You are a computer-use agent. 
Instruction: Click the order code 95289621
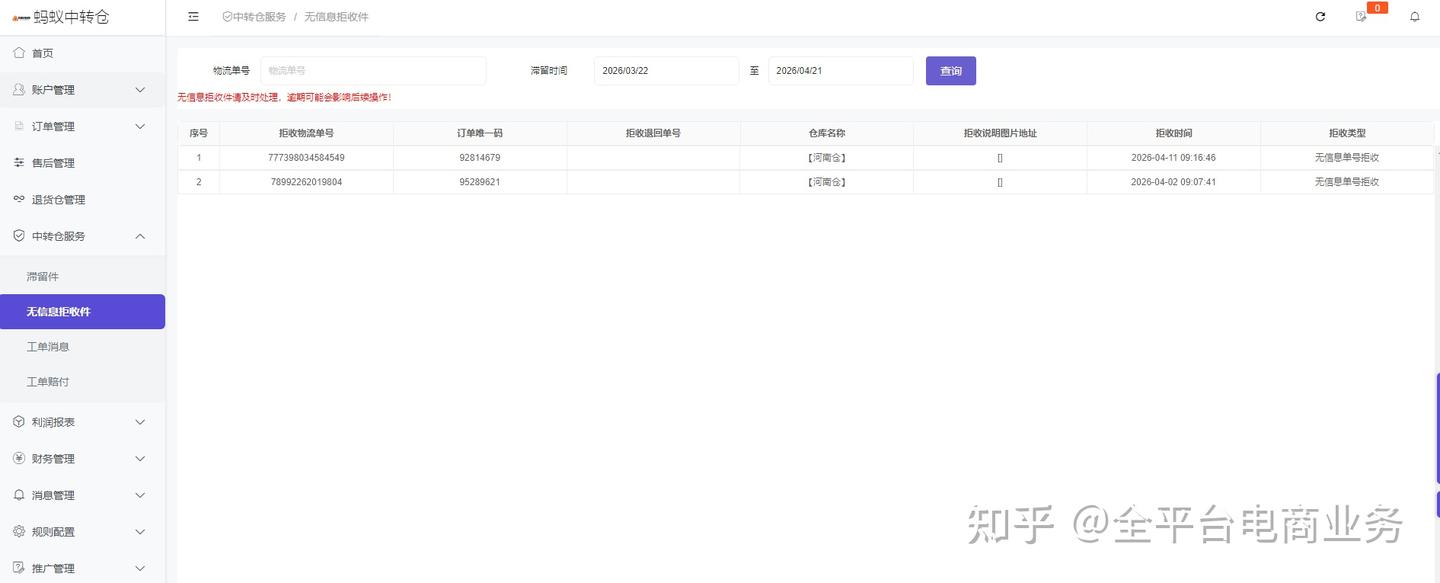480,182
